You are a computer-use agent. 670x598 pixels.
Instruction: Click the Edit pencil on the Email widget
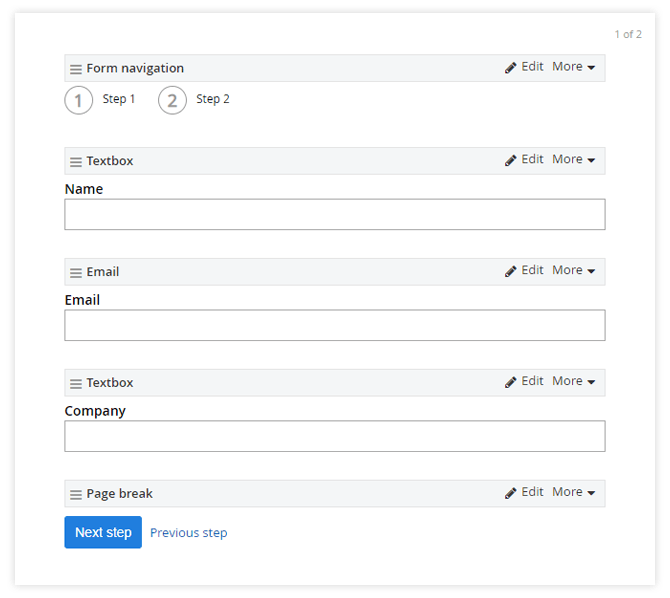511,271
